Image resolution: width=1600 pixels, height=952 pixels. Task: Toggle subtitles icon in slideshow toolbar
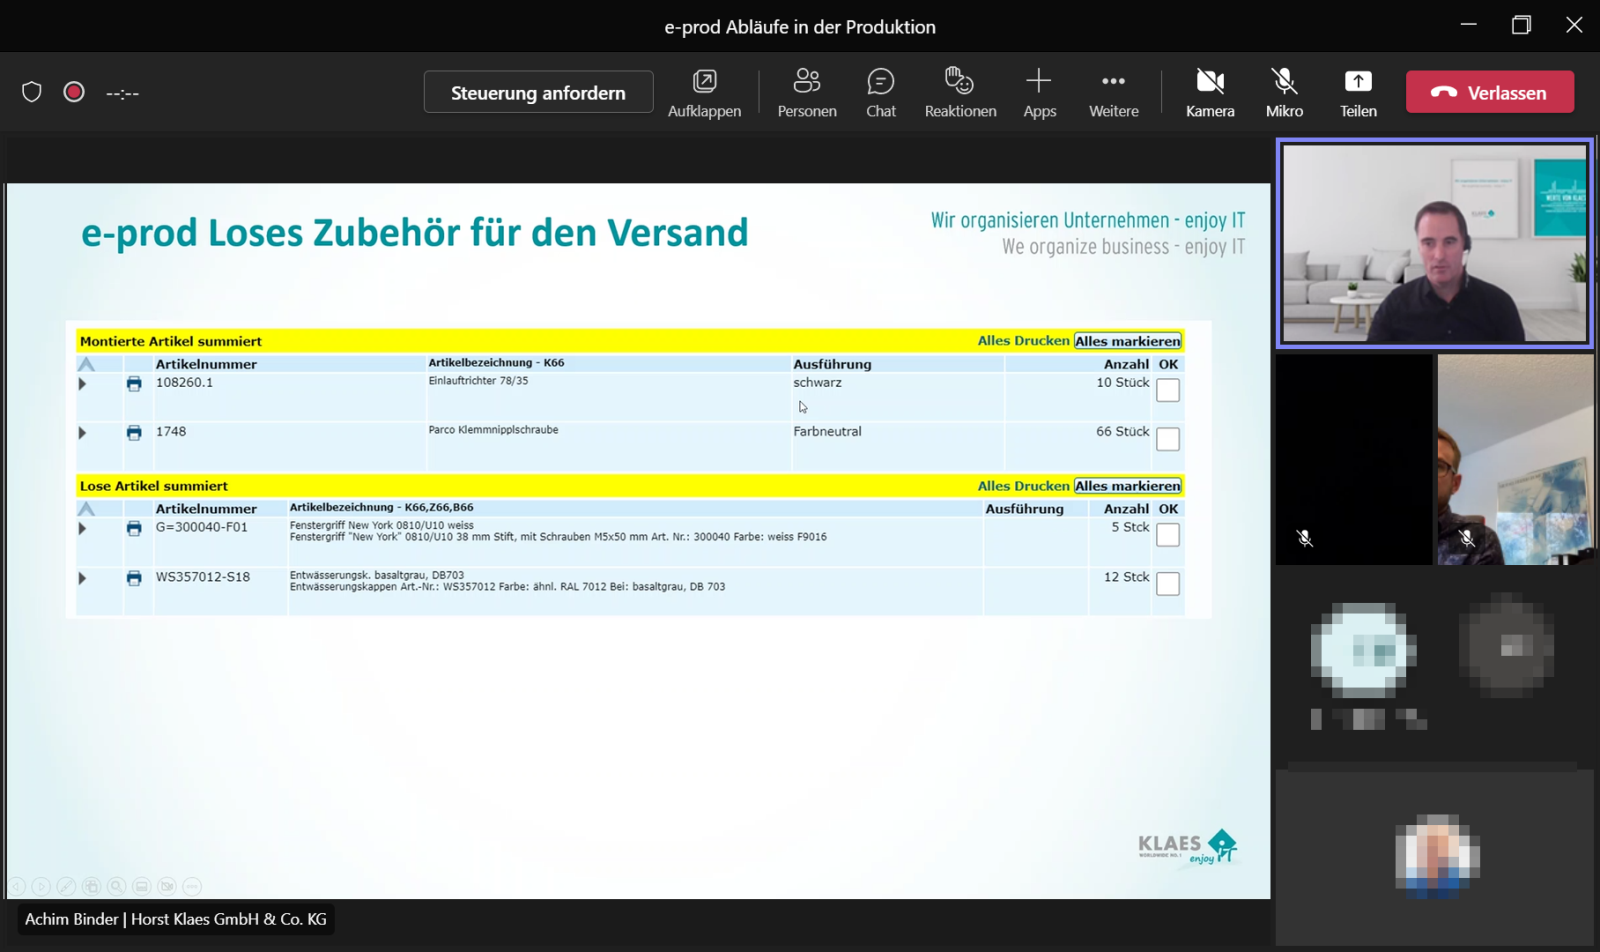[141, 886]
